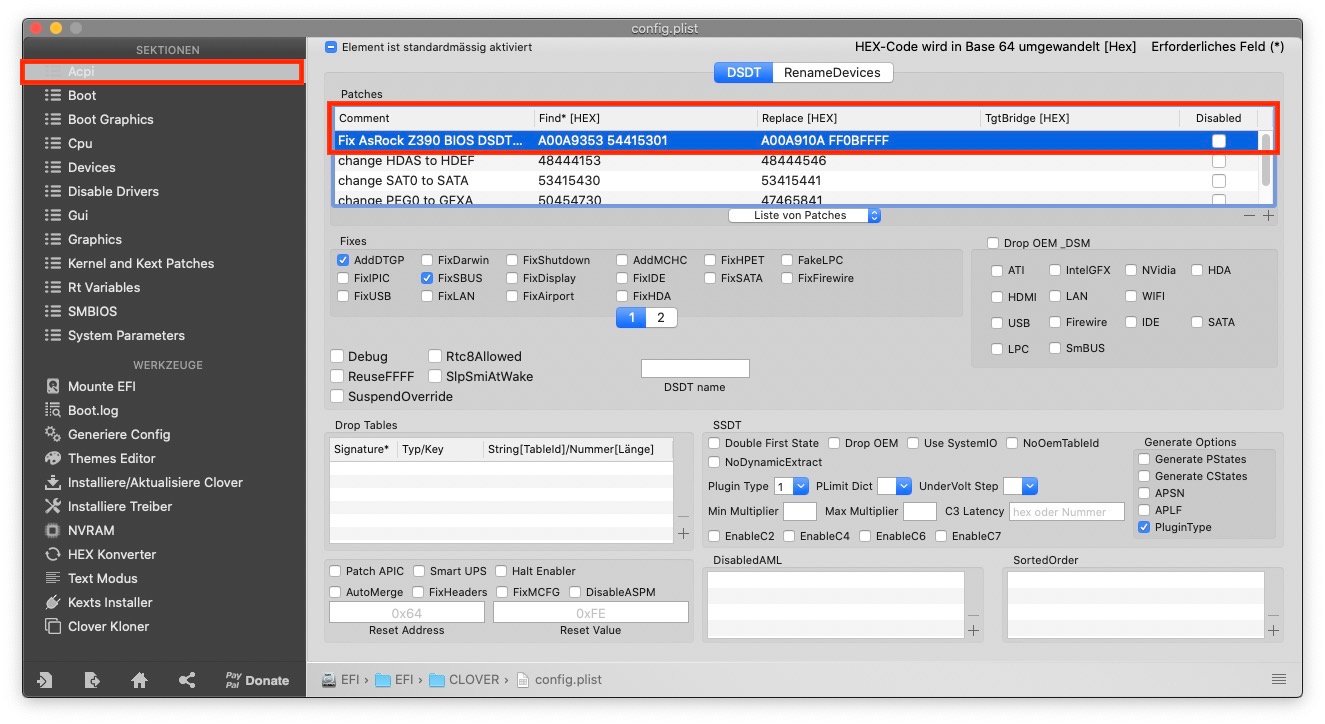Click the share icon in bottom bar
Viewport: 1325px width, 724px height.
(x=187, y=681)
